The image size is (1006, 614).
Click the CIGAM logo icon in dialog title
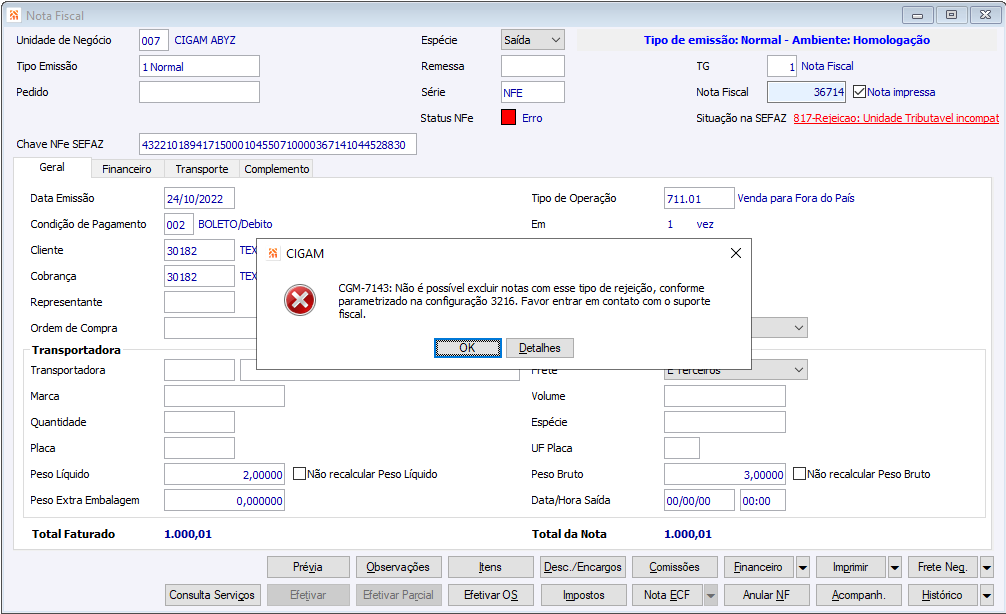point(273,253)
